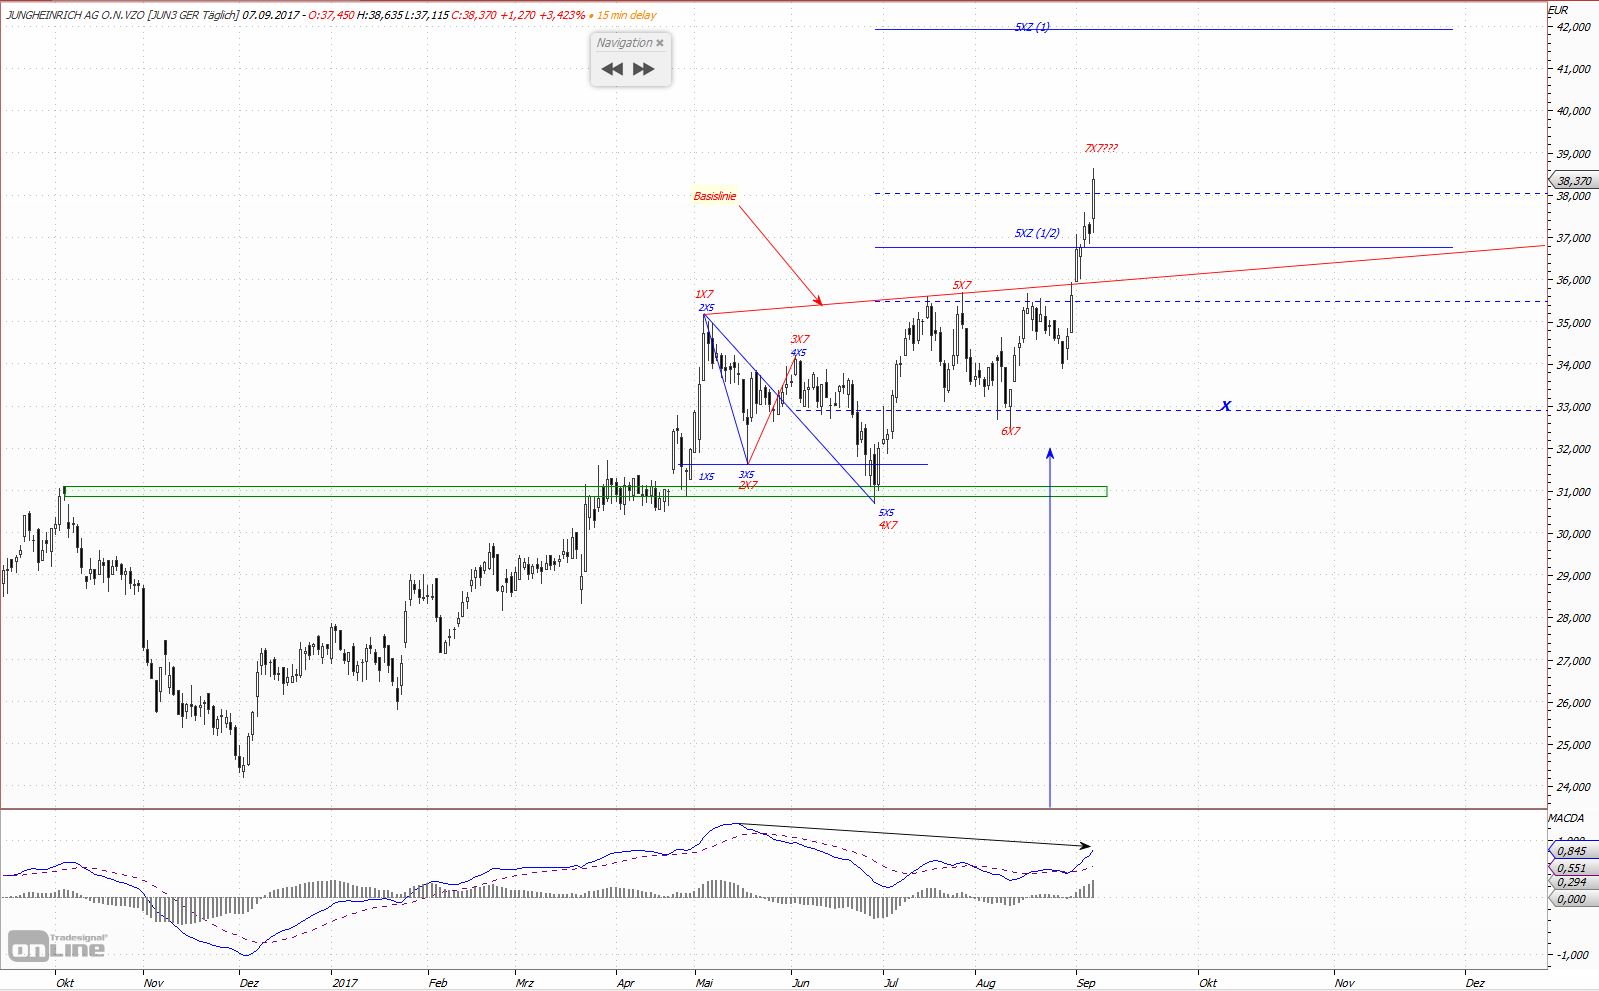The width and height of the screenshot is (1599, 991).
Task: Click the red "6X7" wave label
Action: tap(1011, 431)
